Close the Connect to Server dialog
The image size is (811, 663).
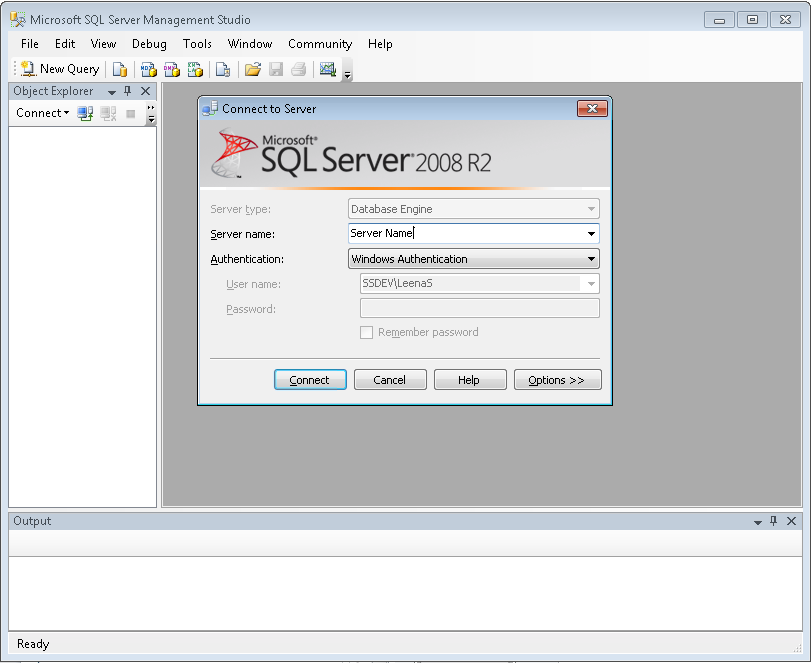(x=592, y=109)
